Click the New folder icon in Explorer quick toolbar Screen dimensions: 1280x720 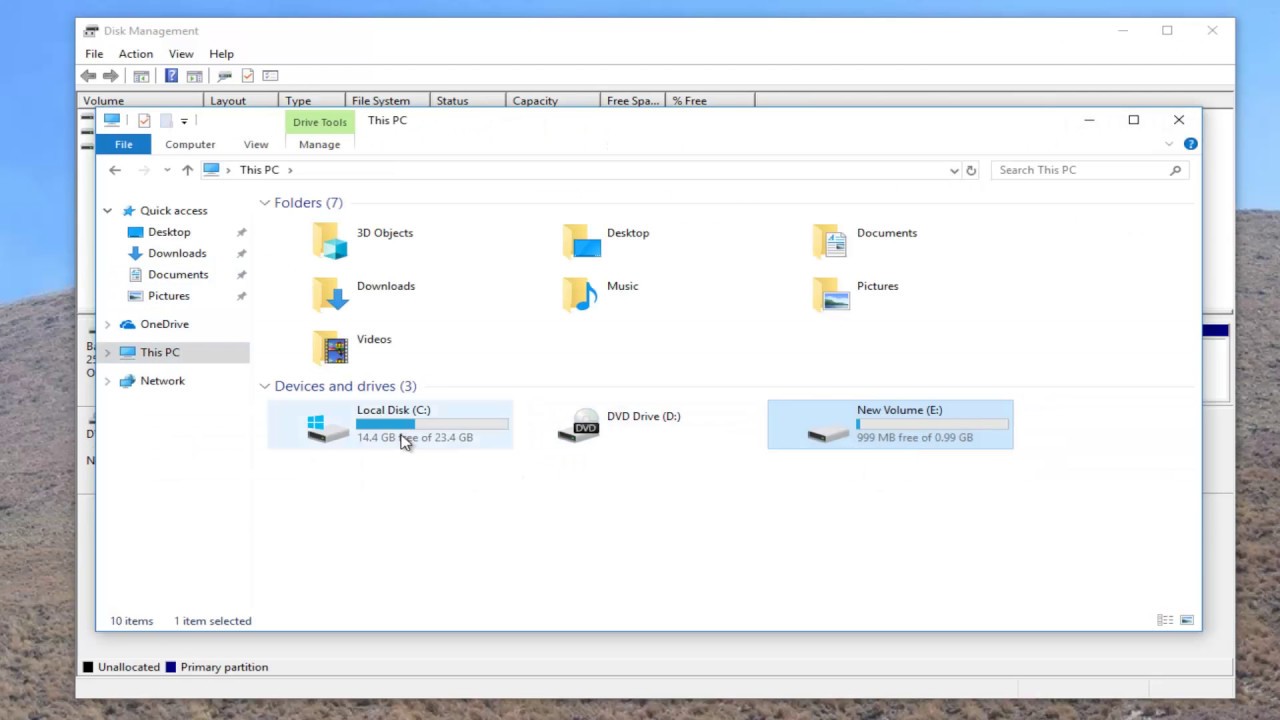point(166,121)
